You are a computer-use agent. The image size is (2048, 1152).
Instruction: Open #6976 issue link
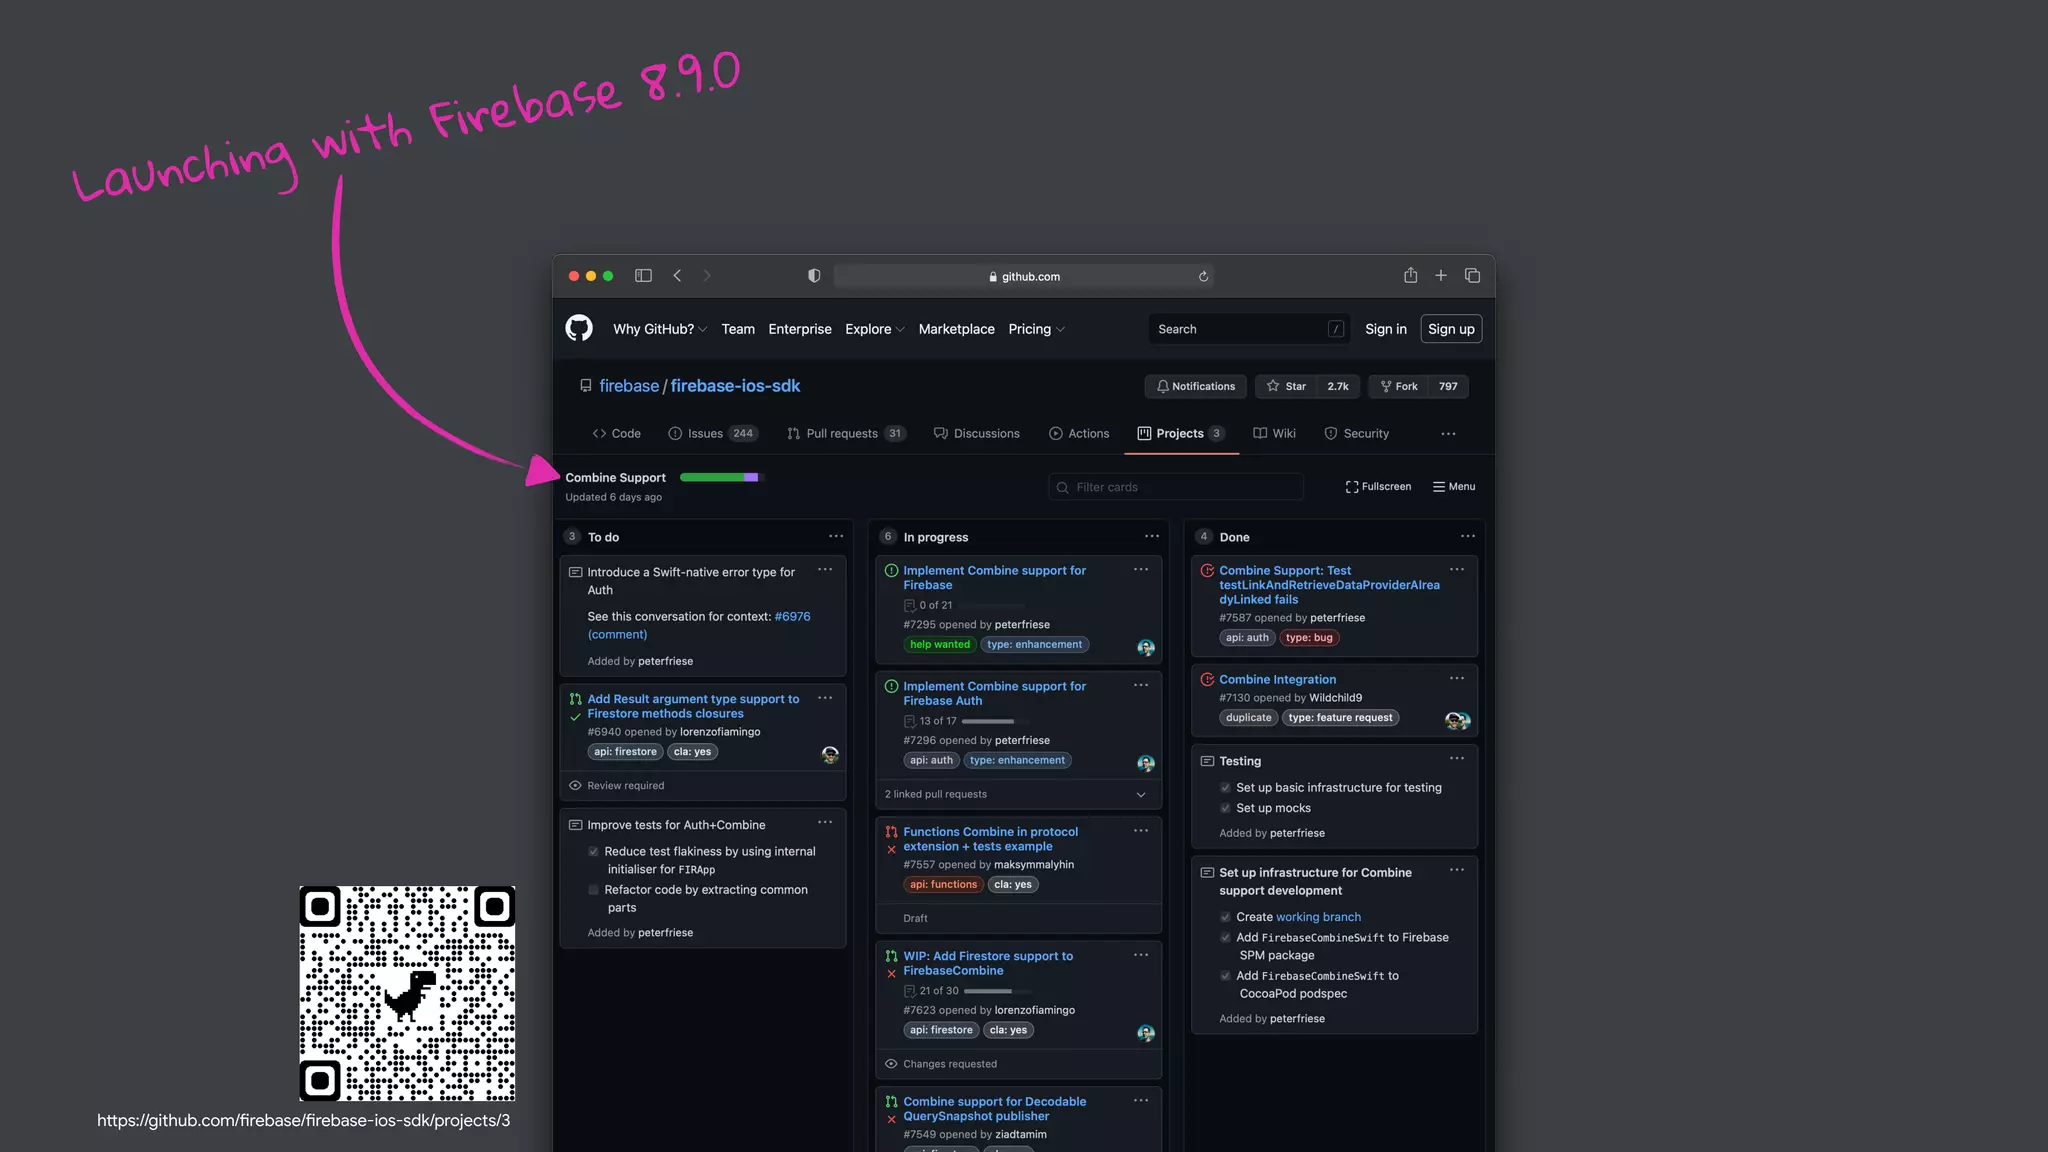(x=792, y=617)
